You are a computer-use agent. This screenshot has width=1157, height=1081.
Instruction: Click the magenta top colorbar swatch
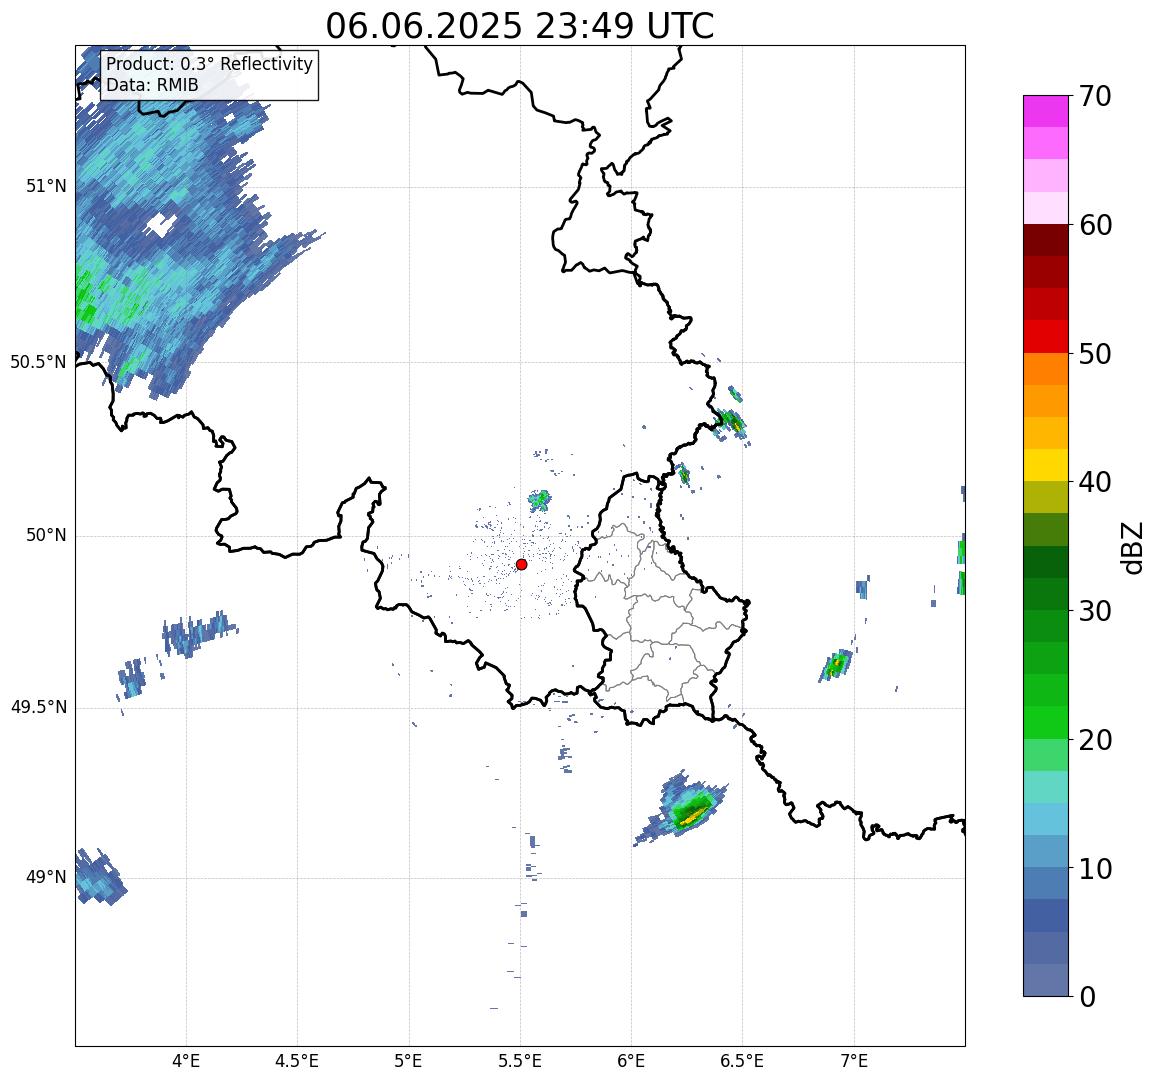pyautogui.click(x=1046, y=111)
